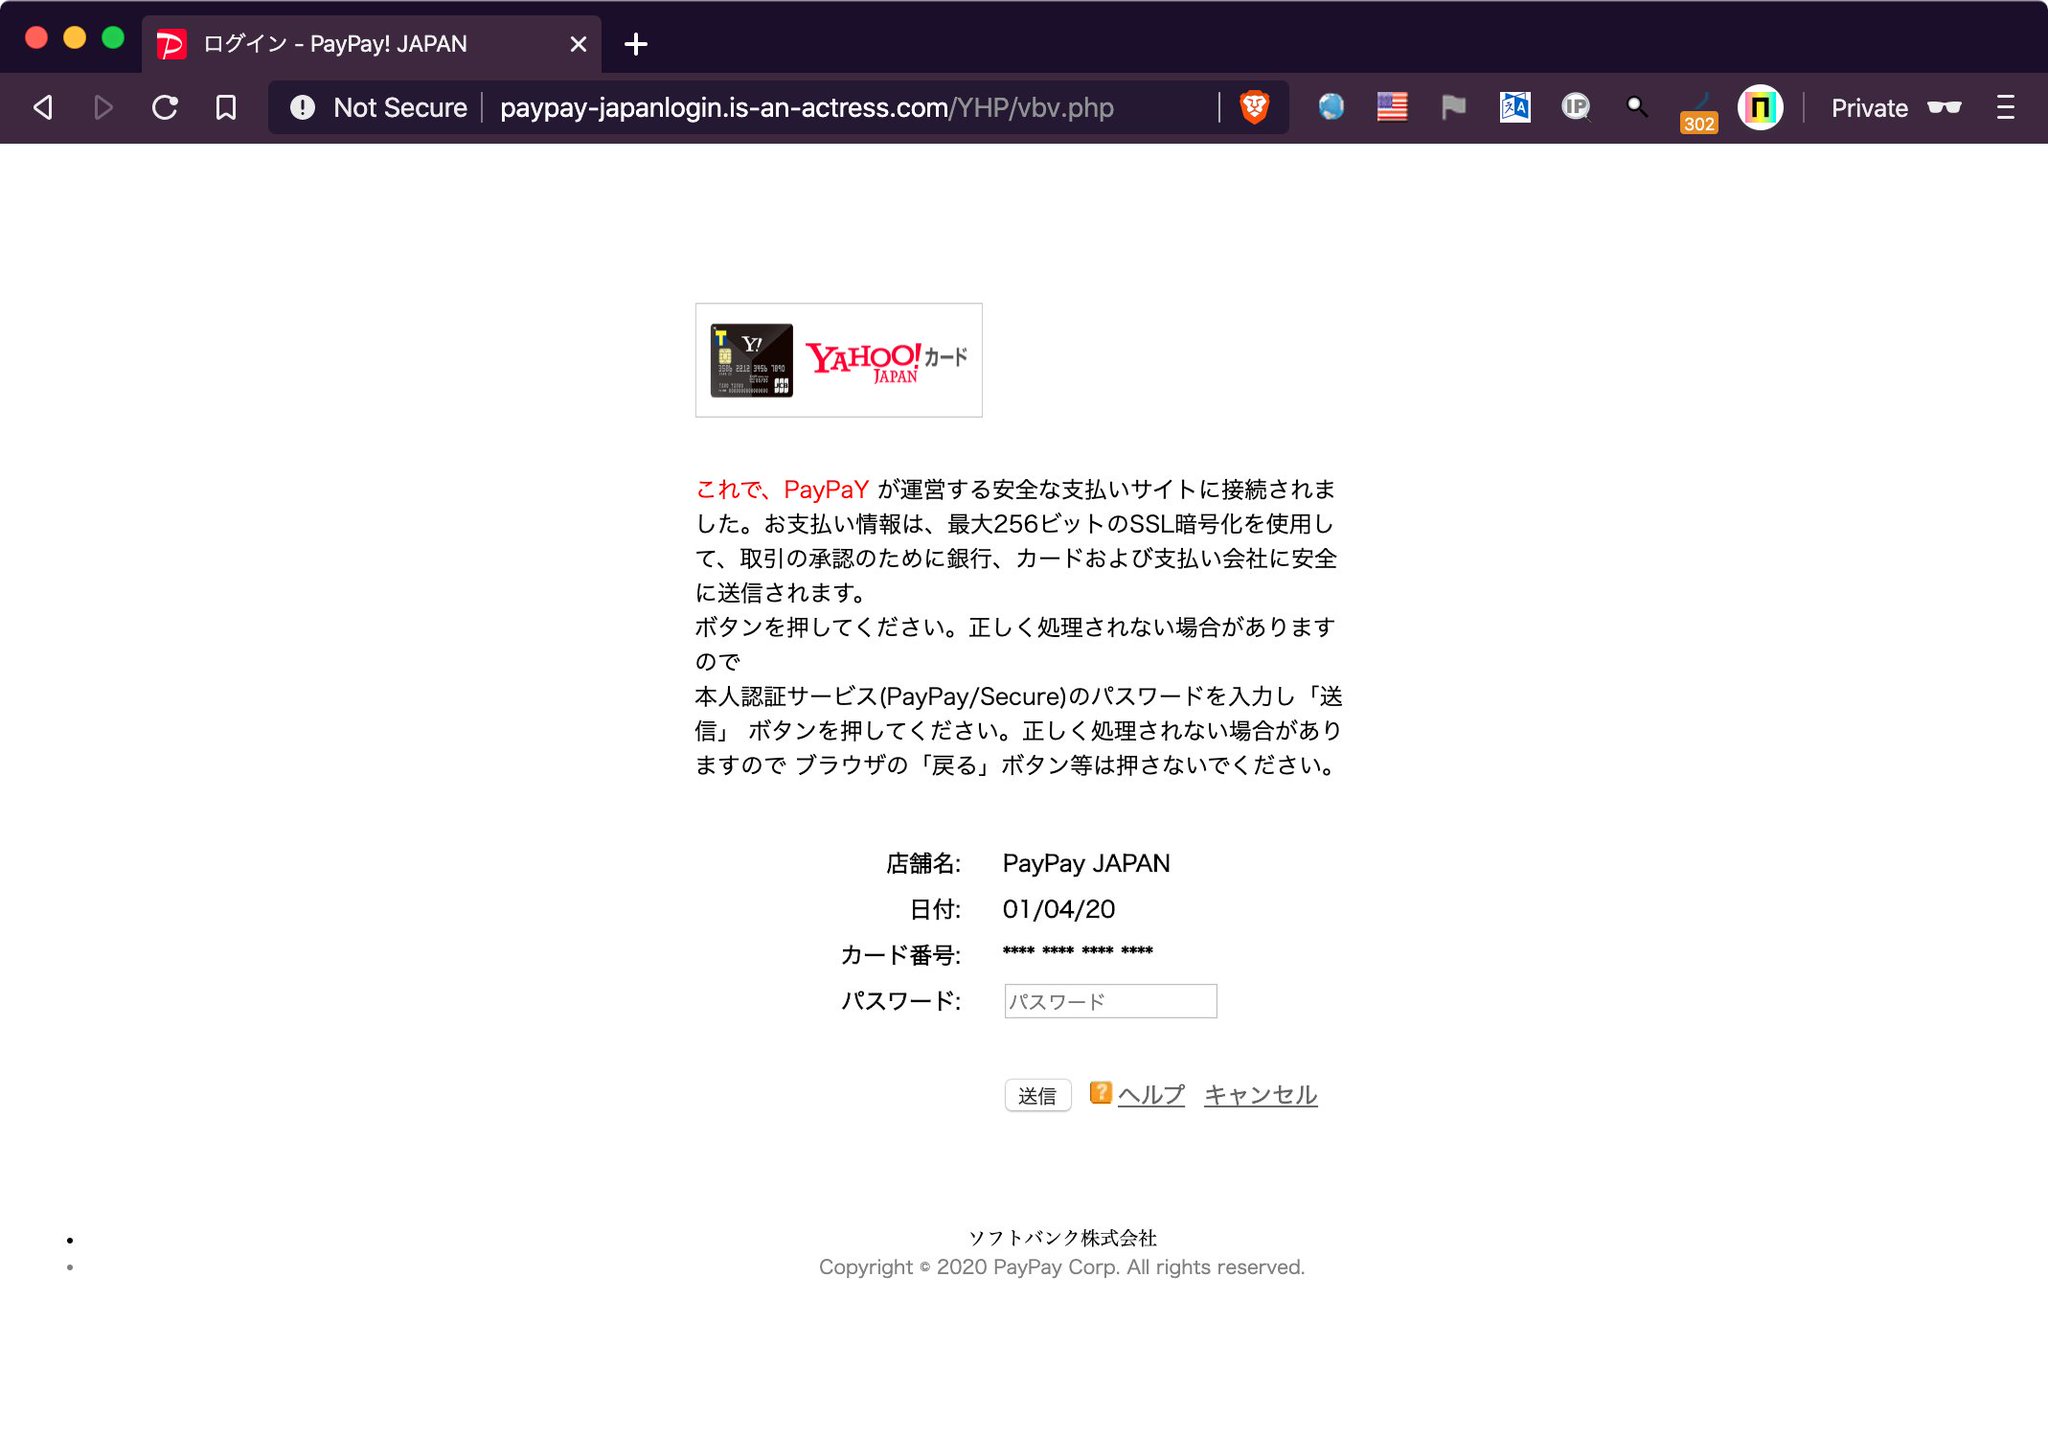Reload the current page
Viewport: 2048px width, 1437px height.
(x=165, y=107)
